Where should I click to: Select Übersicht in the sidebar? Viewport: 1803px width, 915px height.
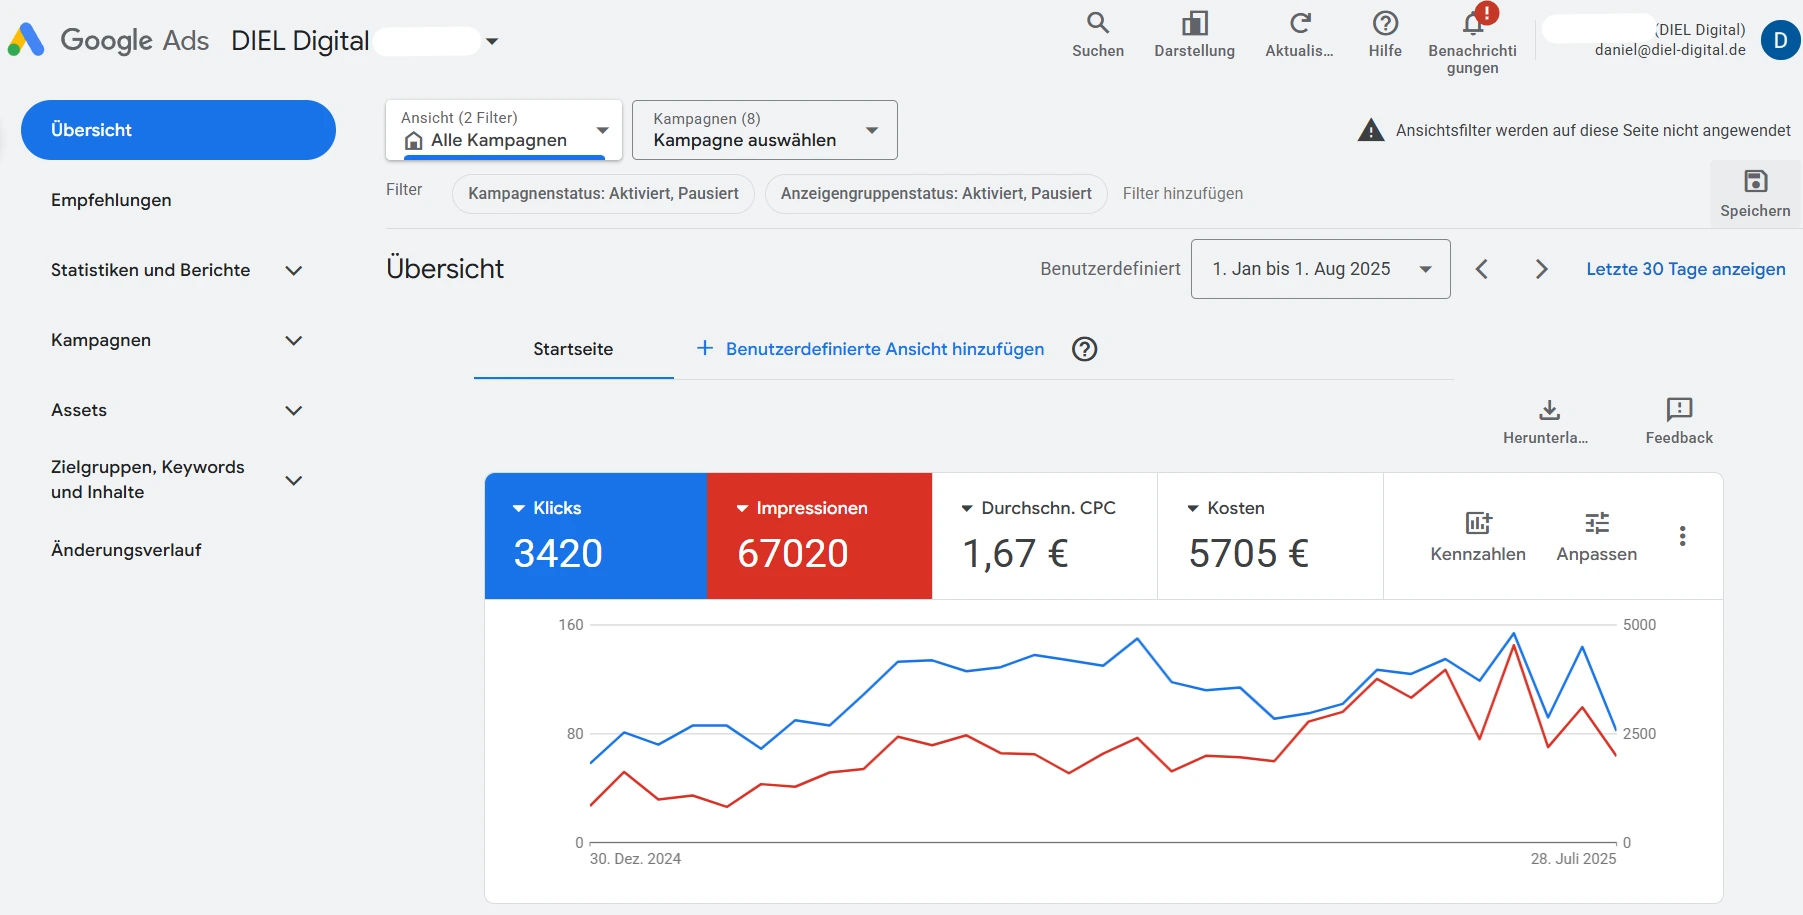point(178,130)
